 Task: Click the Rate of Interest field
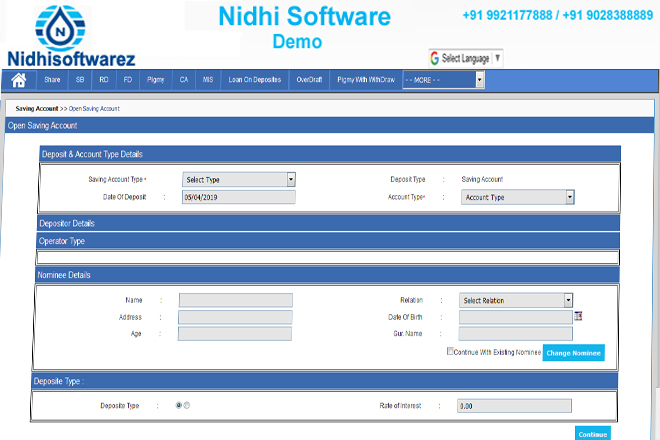pyautogui.click(x=514, y=406)
